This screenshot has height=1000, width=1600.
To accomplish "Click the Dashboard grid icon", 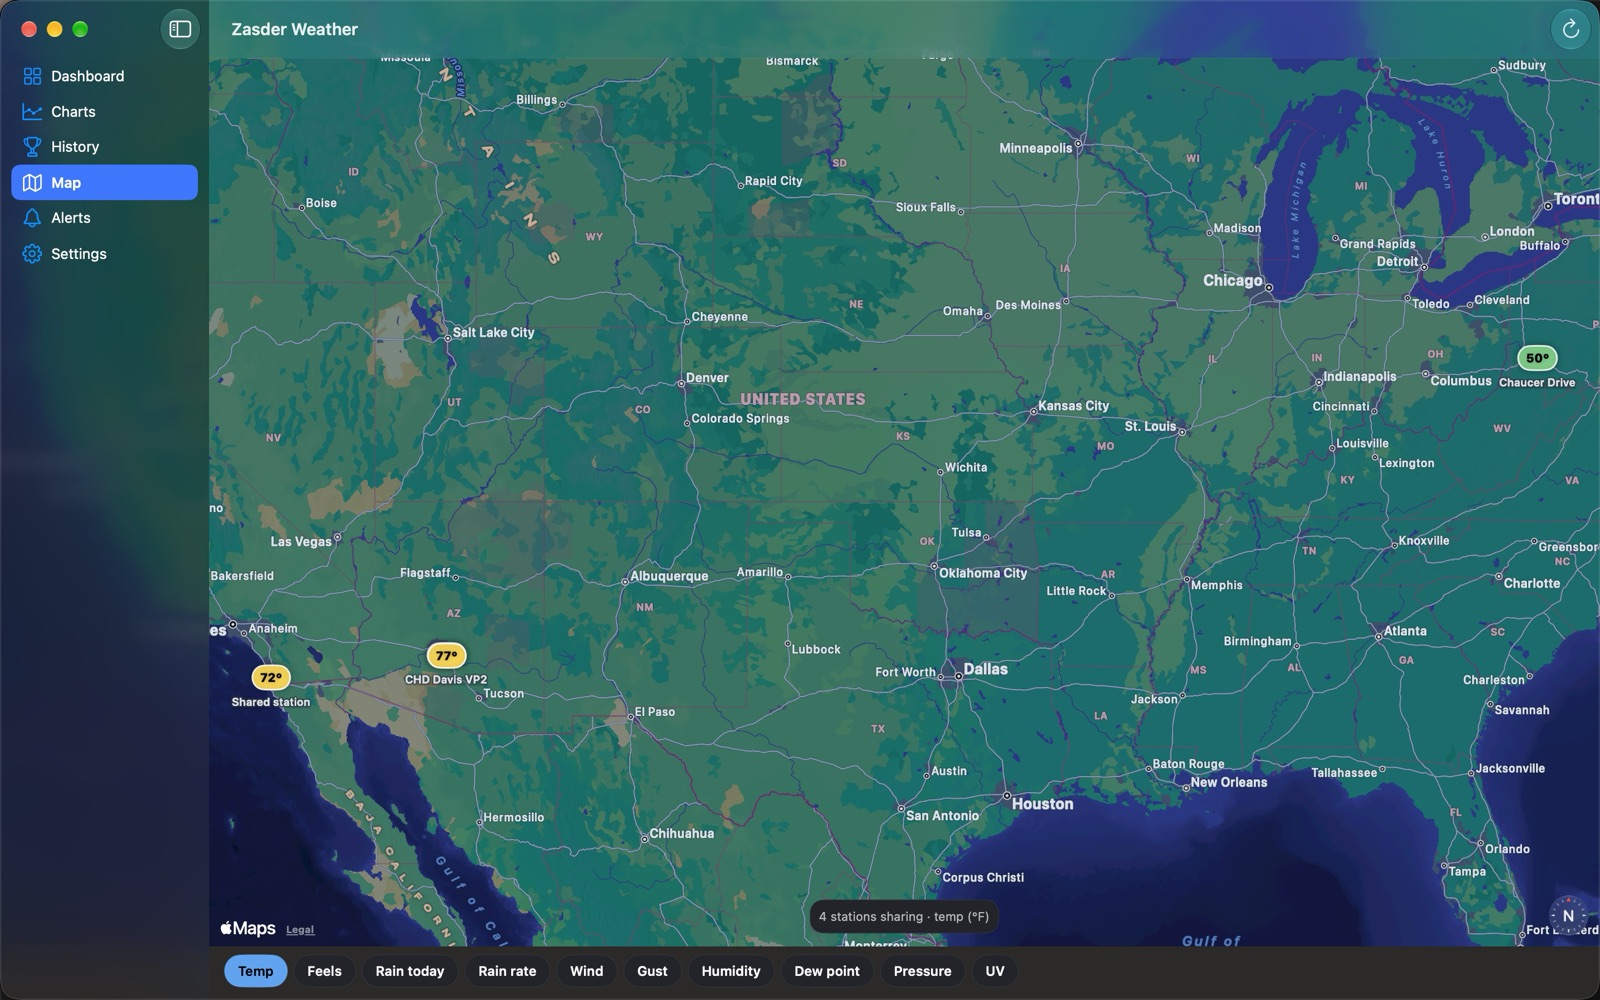I will 32,76.
